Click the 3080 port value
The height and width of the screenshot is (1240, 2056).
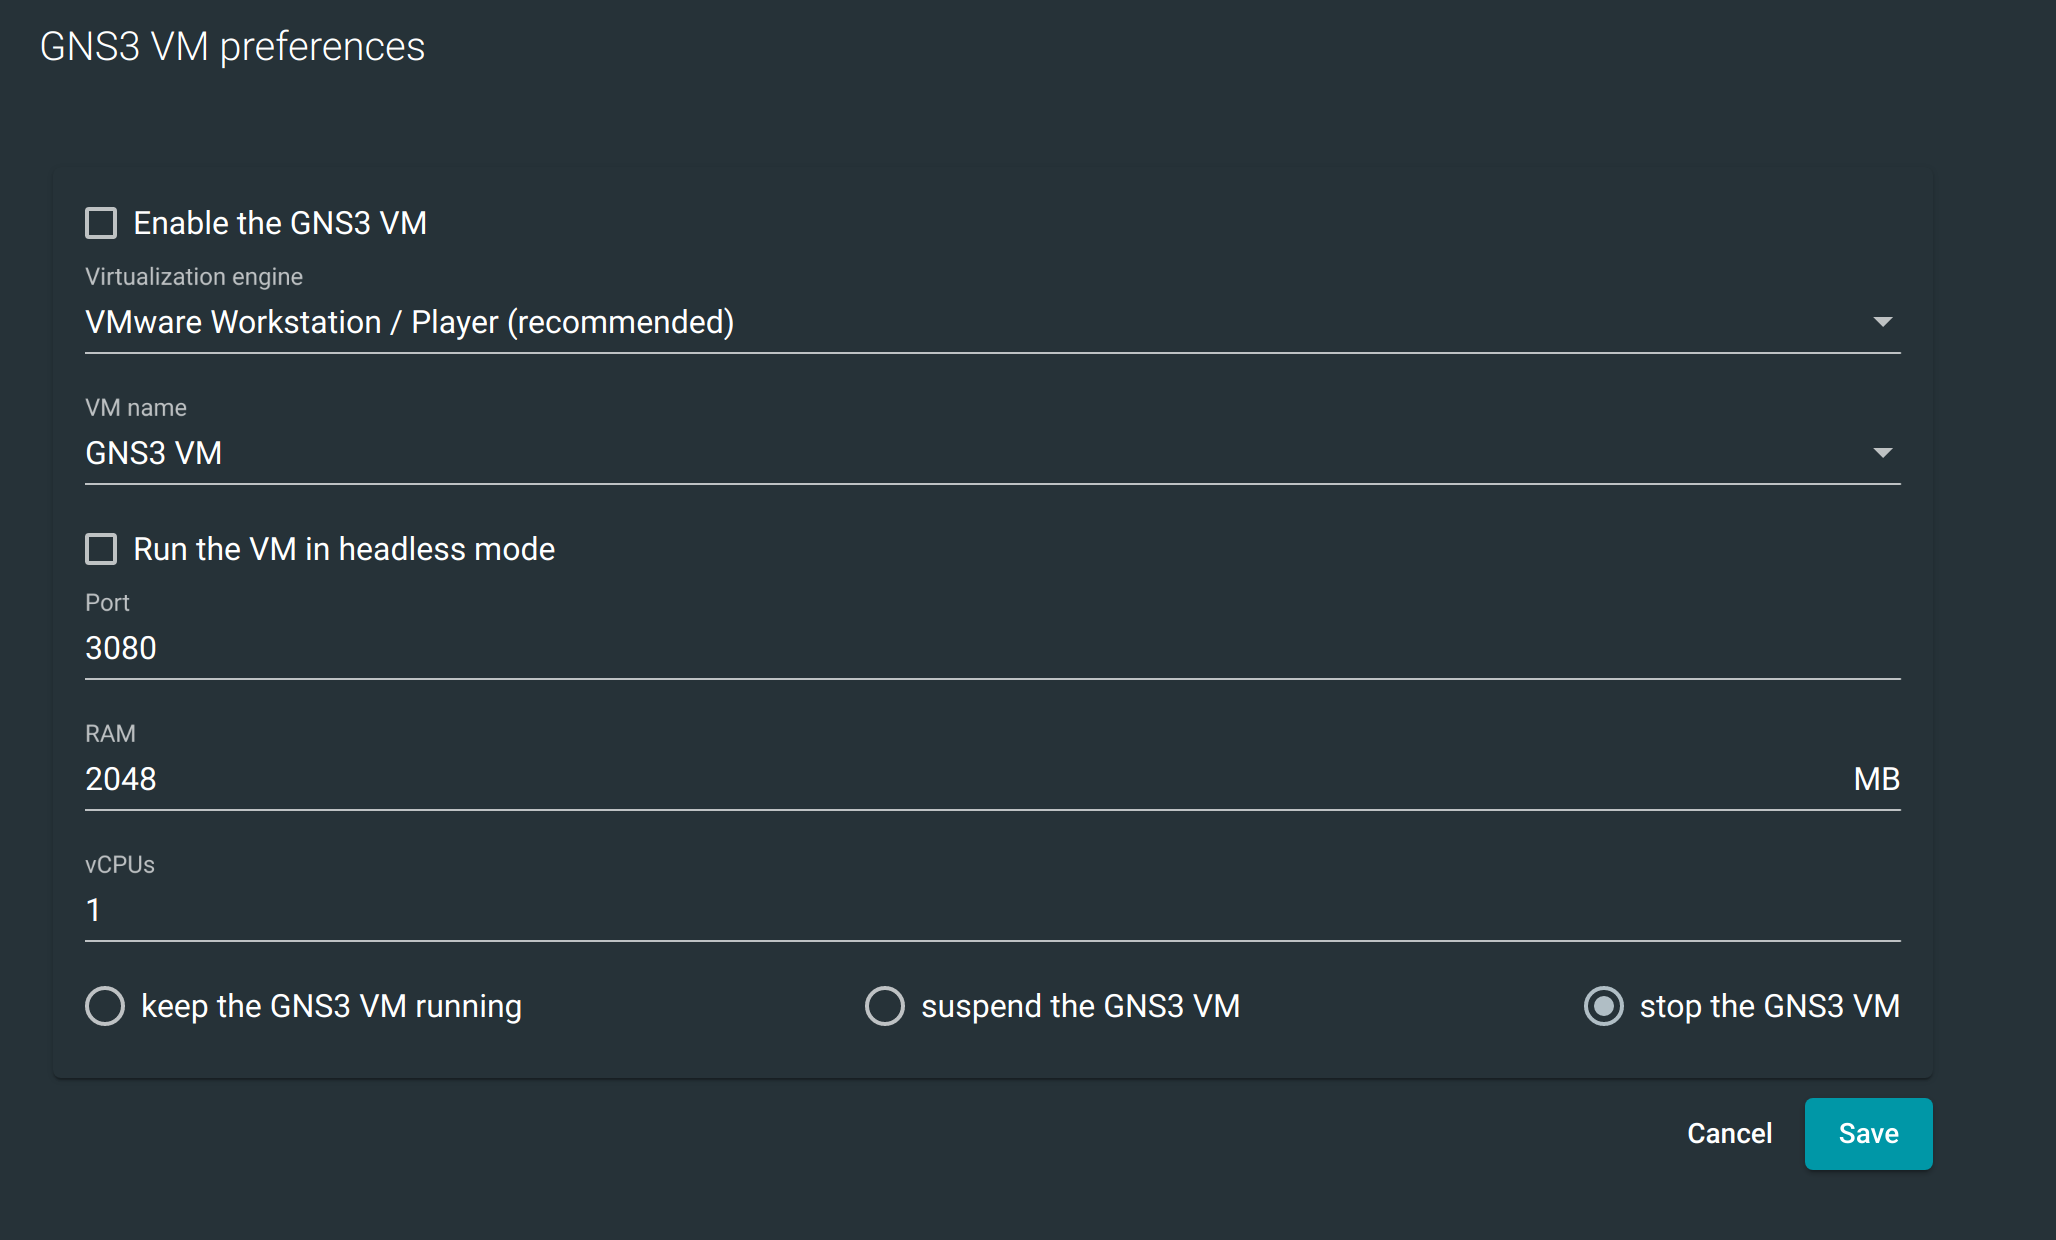120,648
